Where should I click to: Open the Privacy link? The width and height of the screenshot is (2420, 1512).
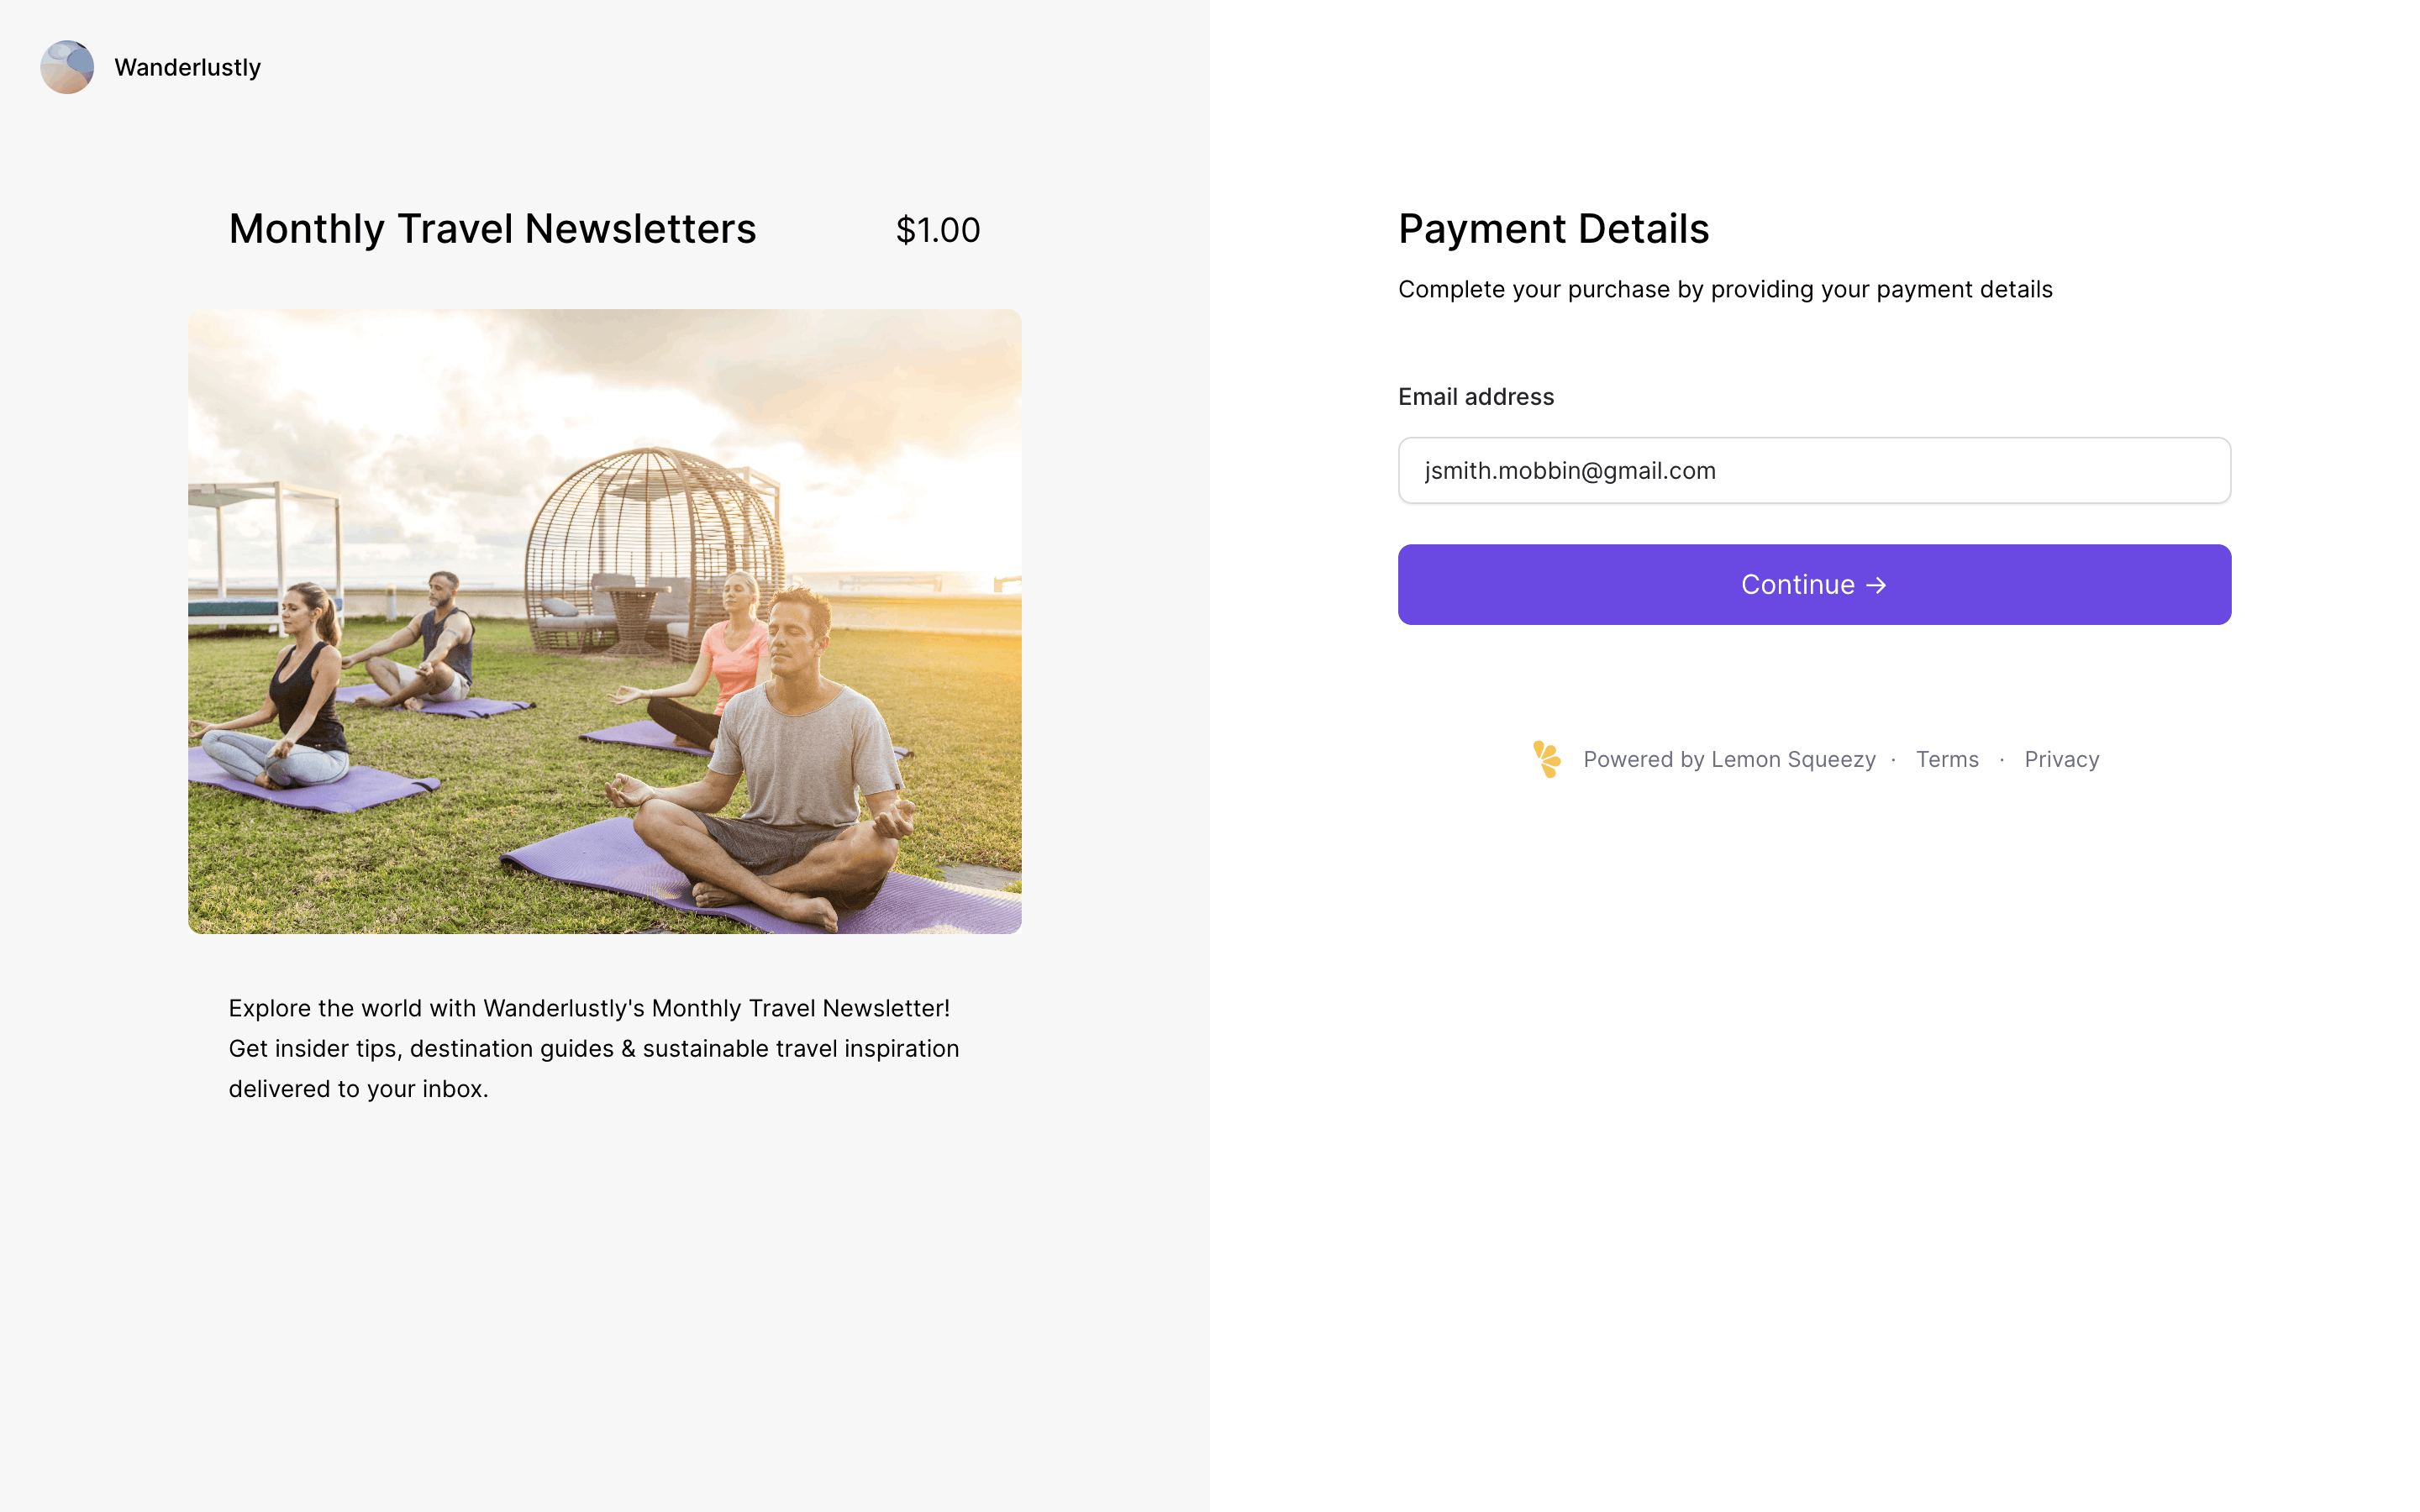click(x=2061, y=759)
